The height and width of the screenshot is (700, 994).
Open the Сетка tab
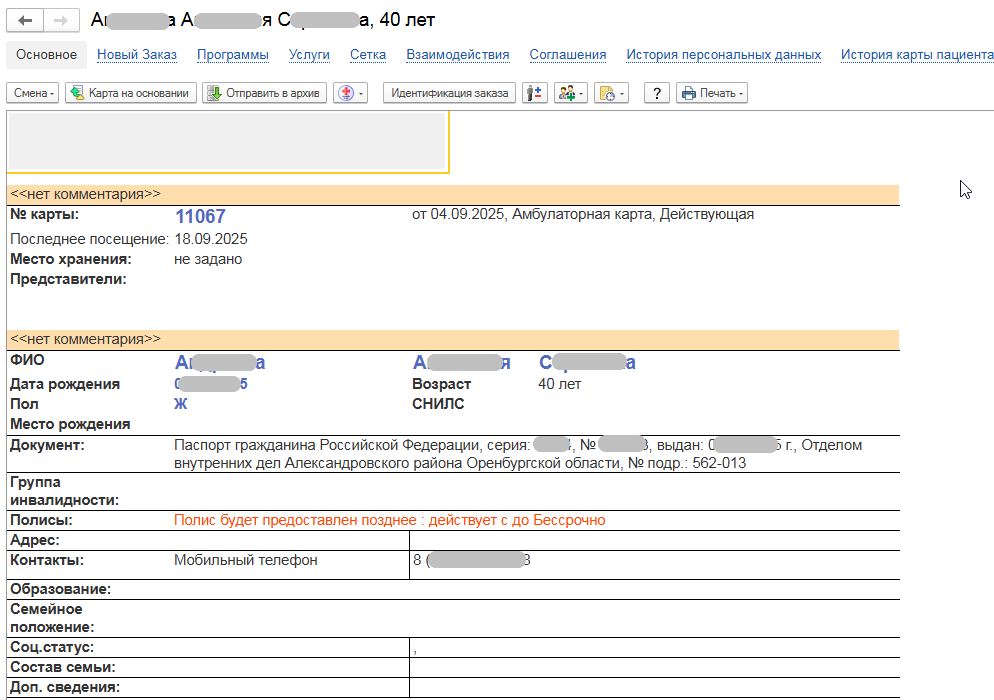pyautogui.click(x=368, y=55)
